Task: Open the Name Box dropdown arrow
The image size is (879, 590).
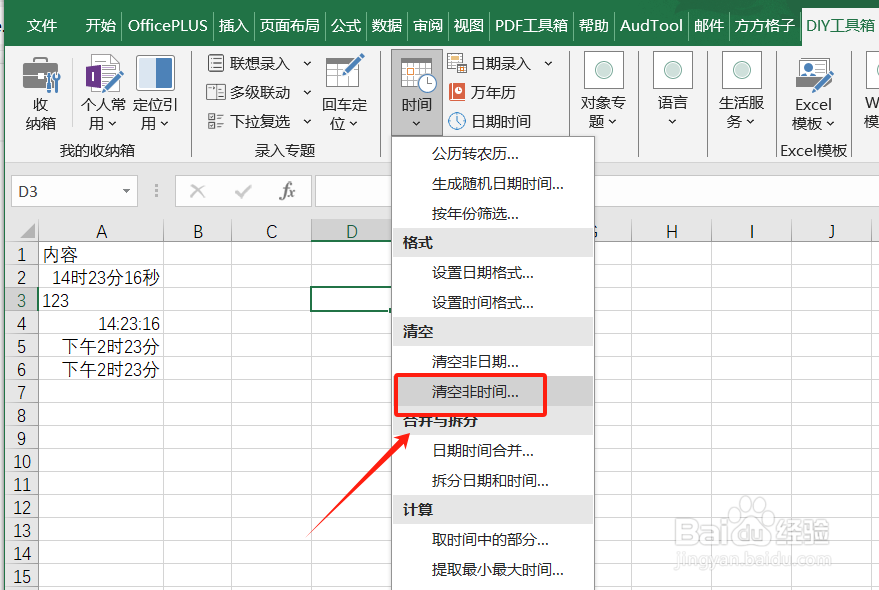Action: point(127,191)
